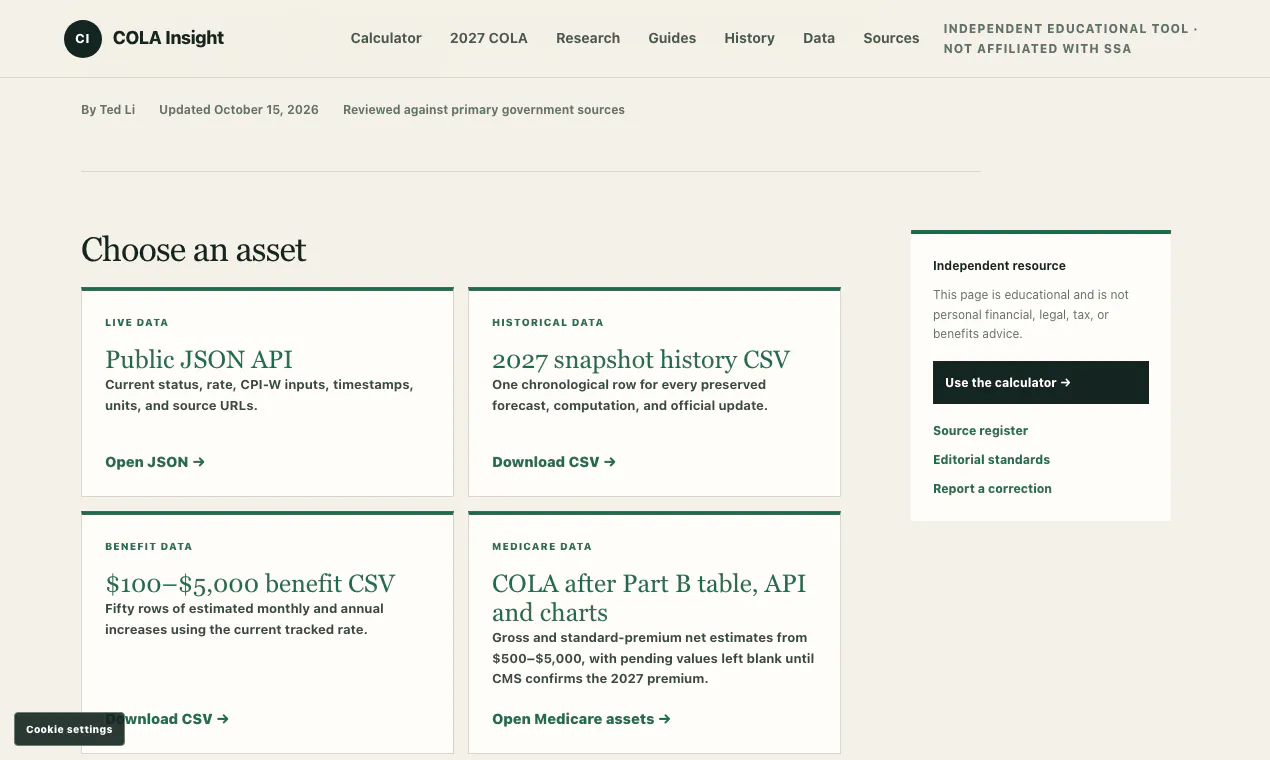Click the Public JSON API heading
1270x760 pixels.
[x=199, y=359]
